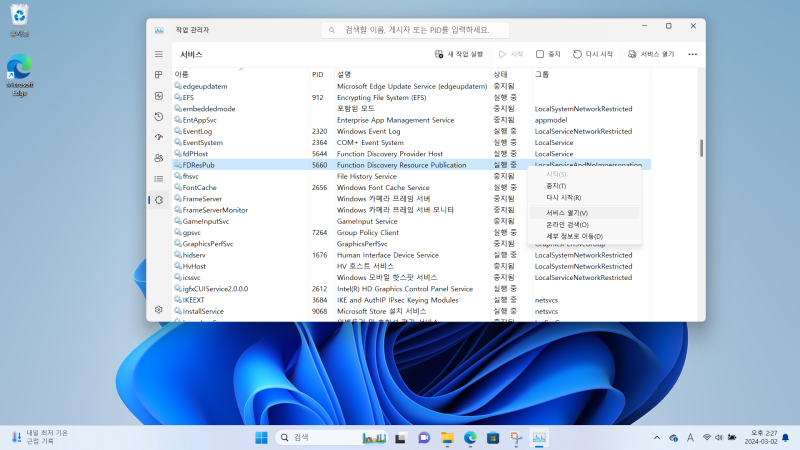Select the icssvc service row
The image size is (800, 450).
click(x=411, y=278)
